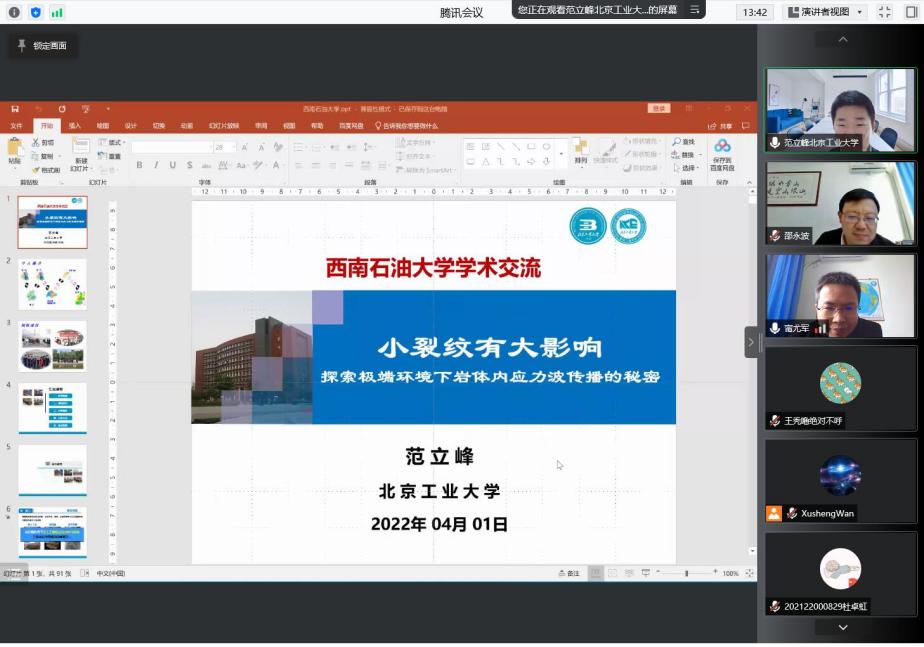Select slide 6 thumbnail
The height and width of the screenshot is (647, 924).
click(52, 532)
